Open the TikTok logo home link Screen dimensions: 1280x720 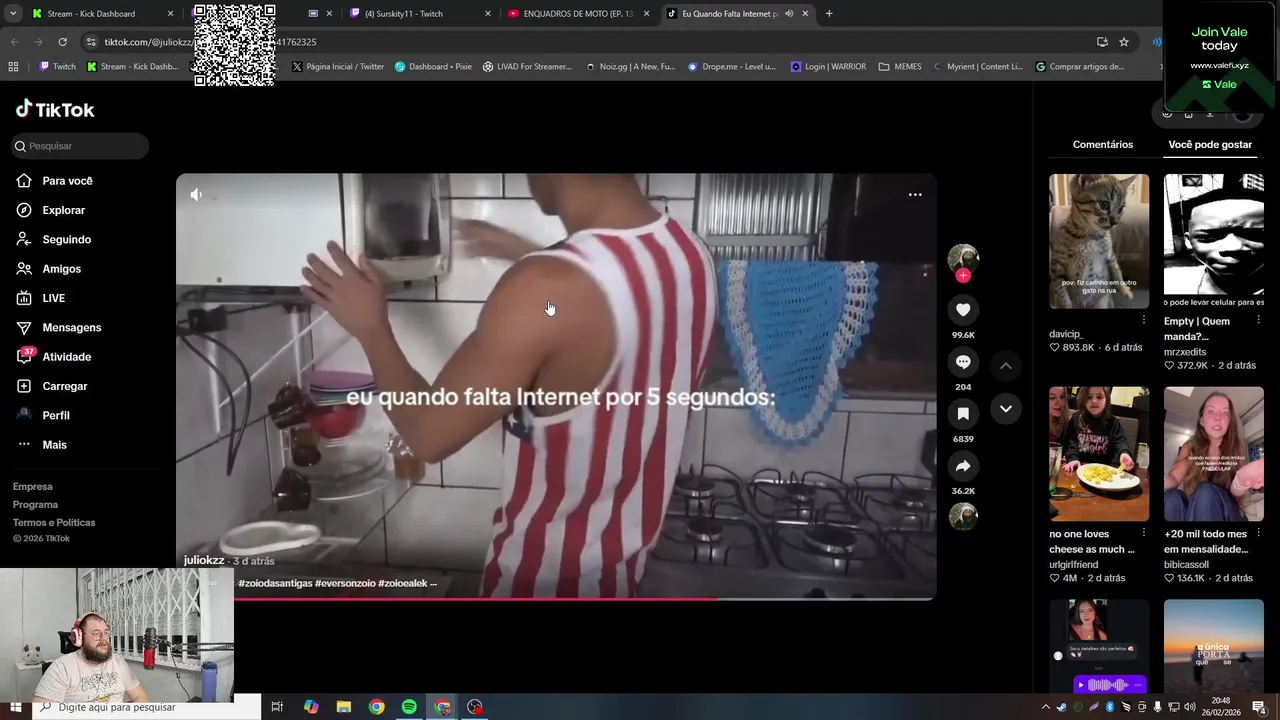[55, 109]
